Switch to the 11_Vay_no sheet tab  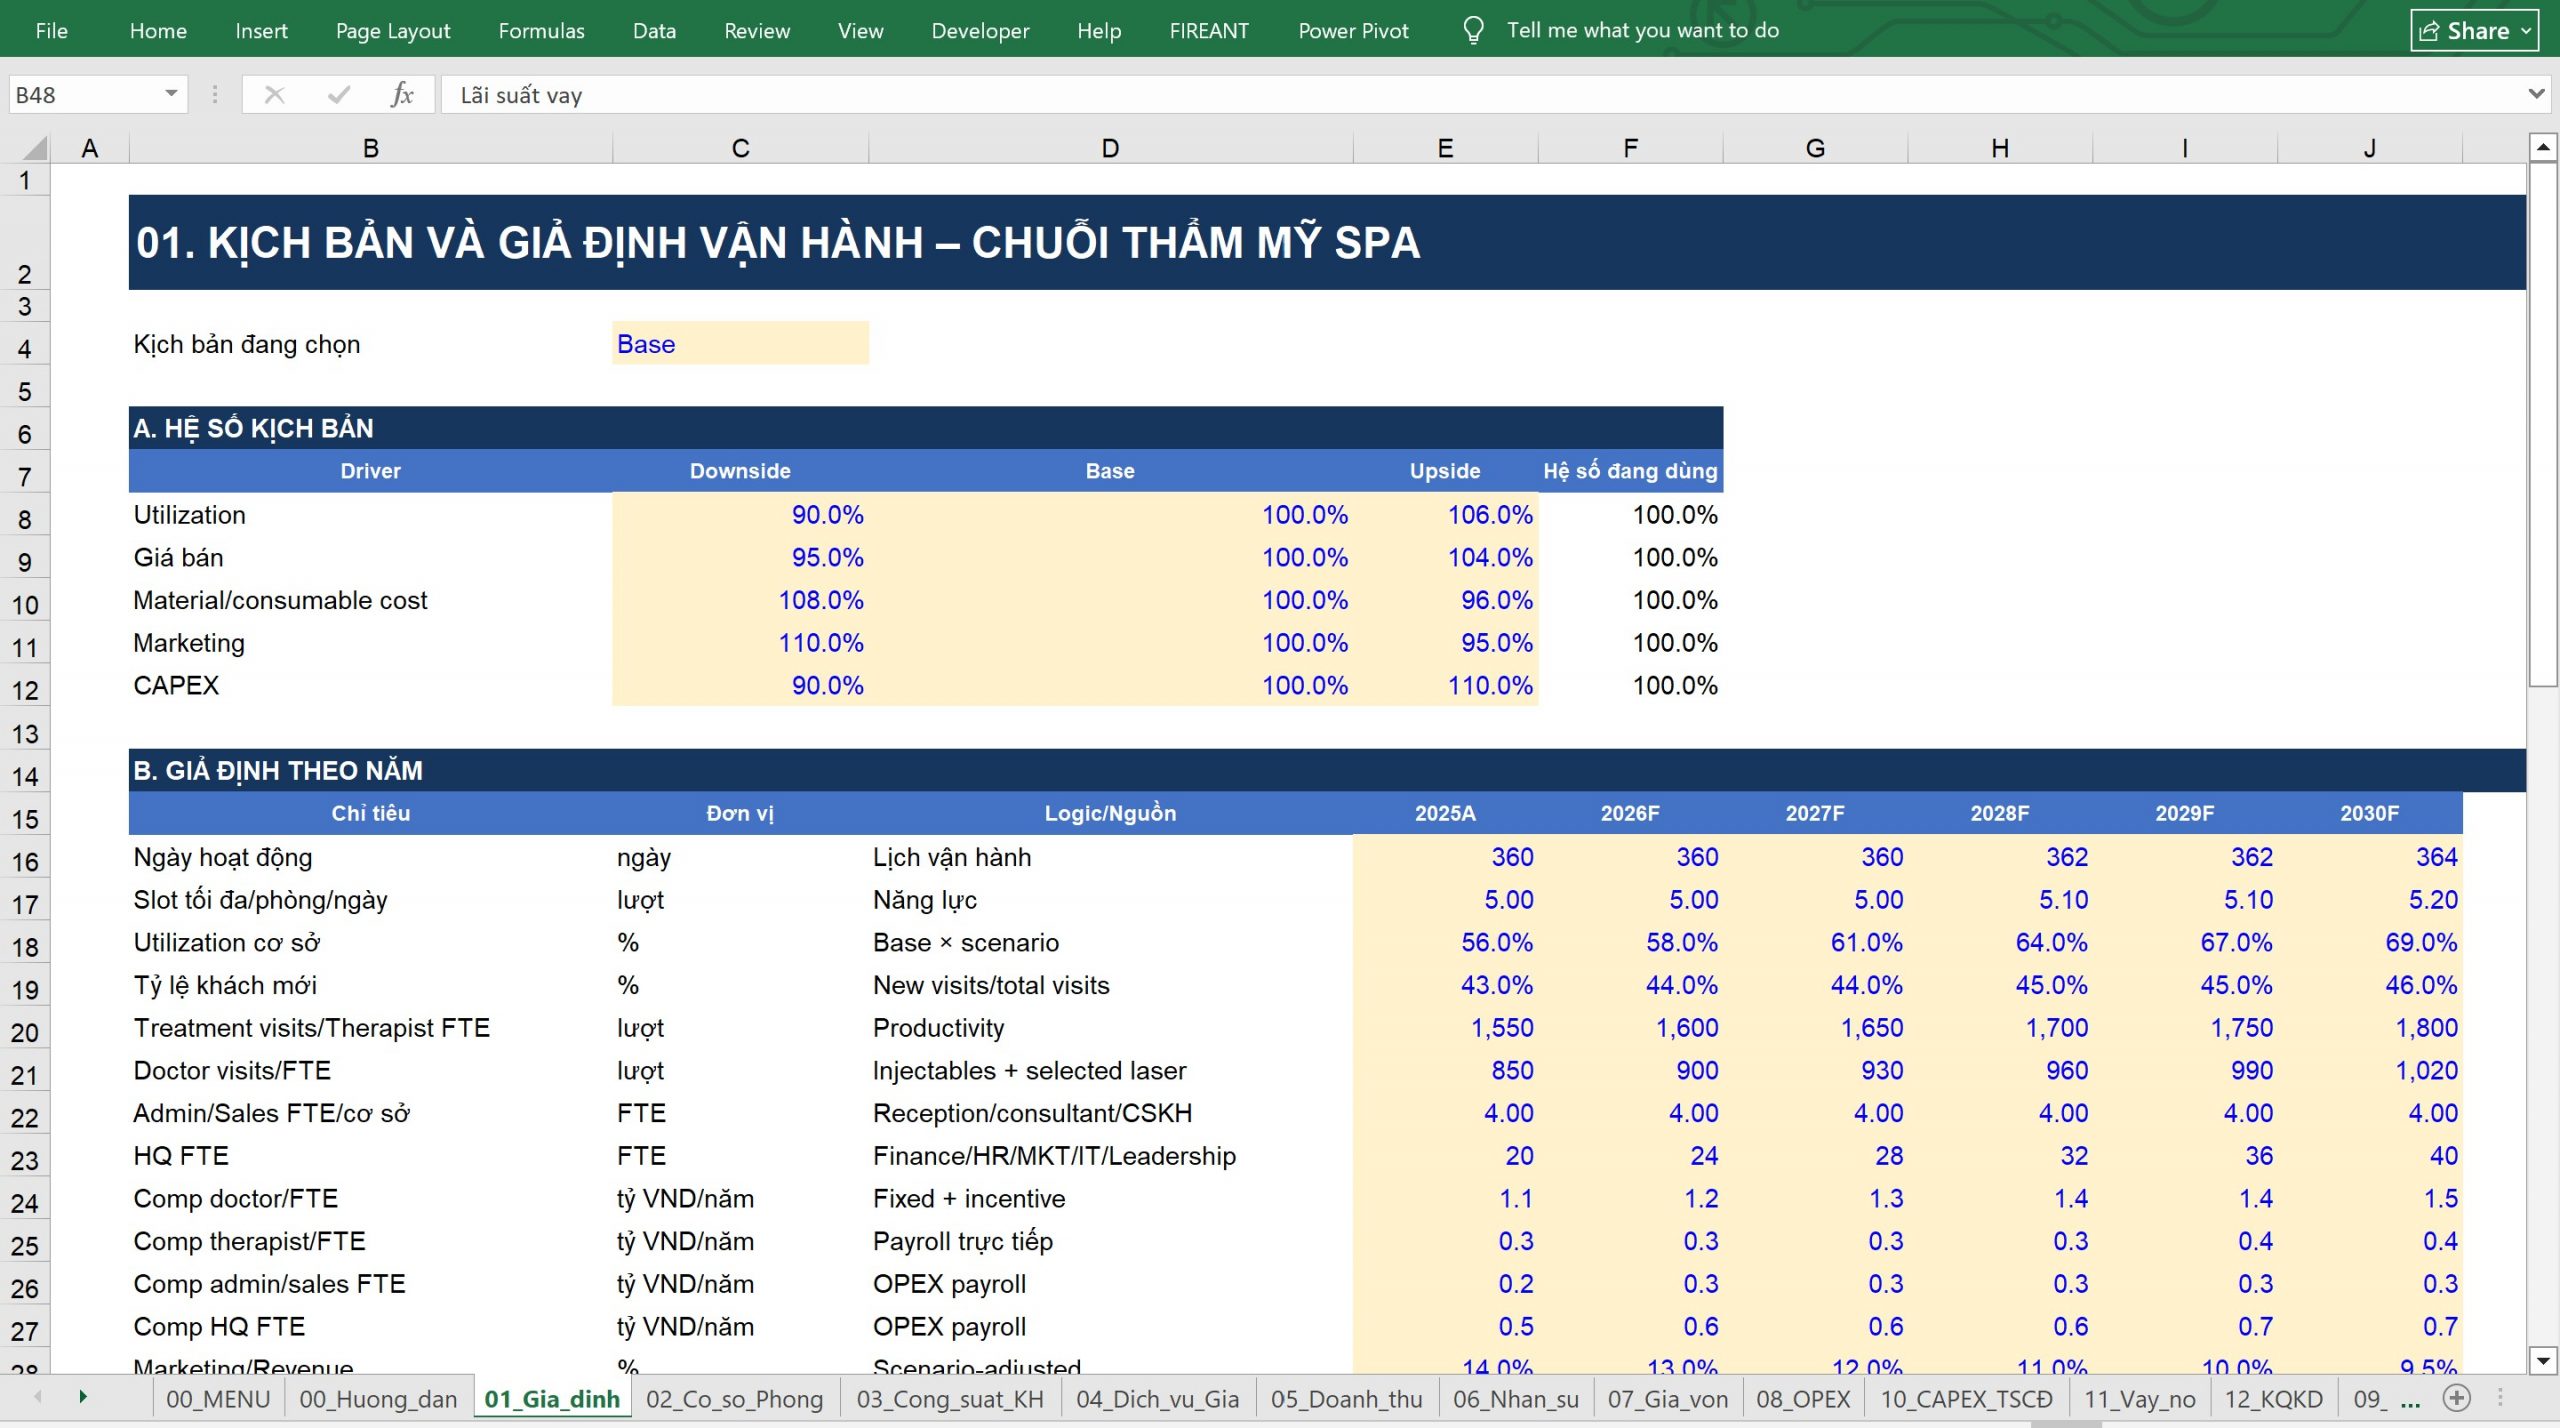[x=2139, y=1399]
